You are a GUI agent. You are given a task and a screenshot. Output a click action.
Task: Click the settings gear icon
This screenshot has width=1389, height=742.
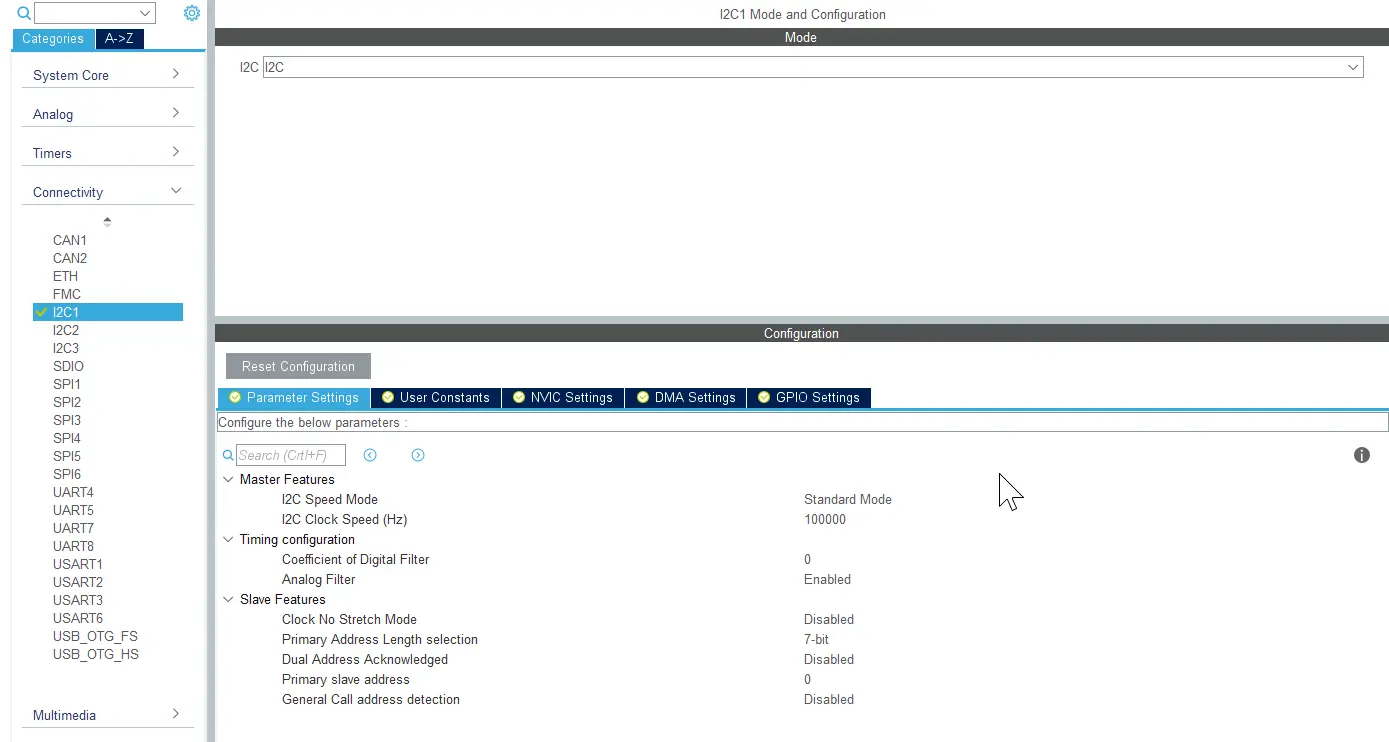coord(192,13)
